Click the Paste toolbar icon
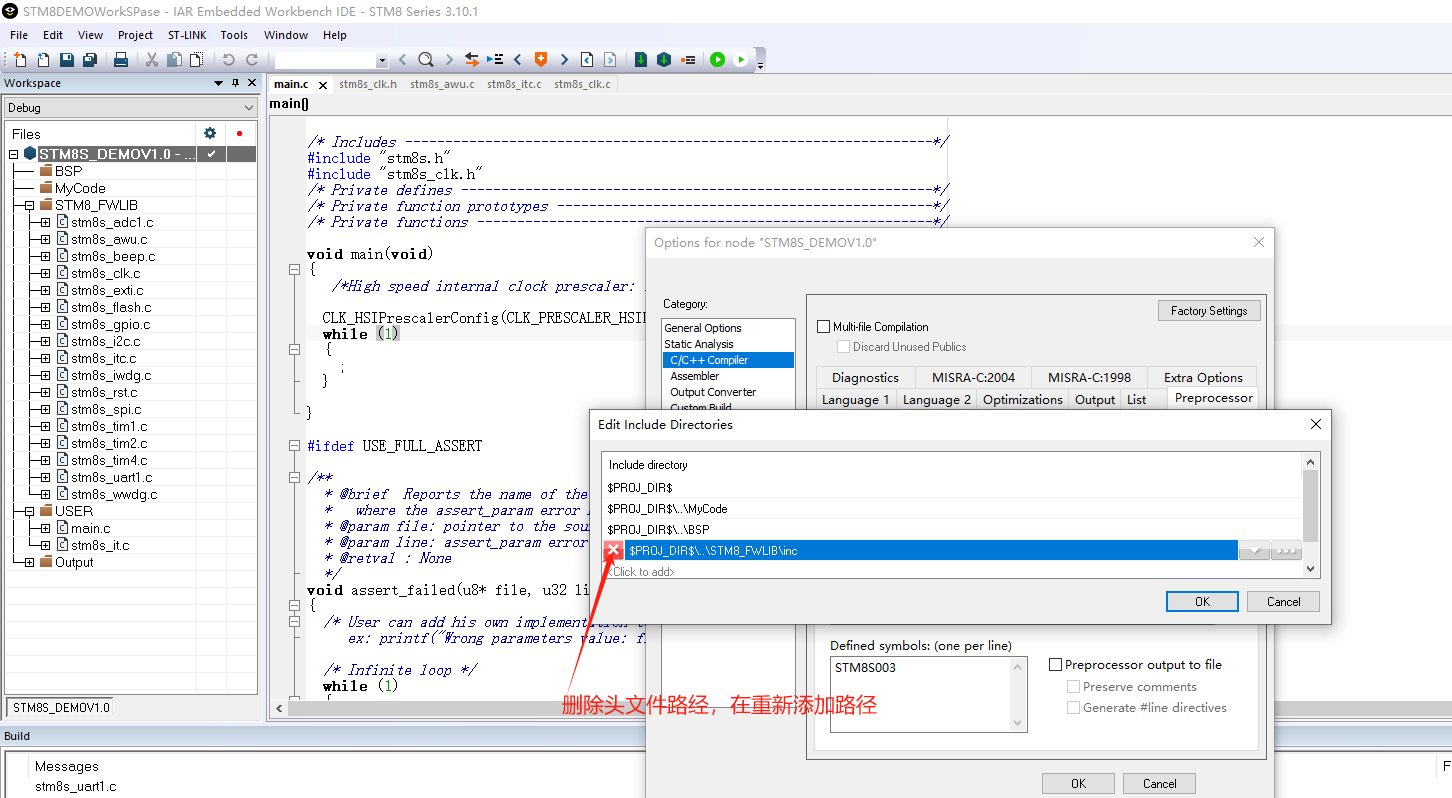Viewport: 1452px width, 798px height. click(196, 60)
